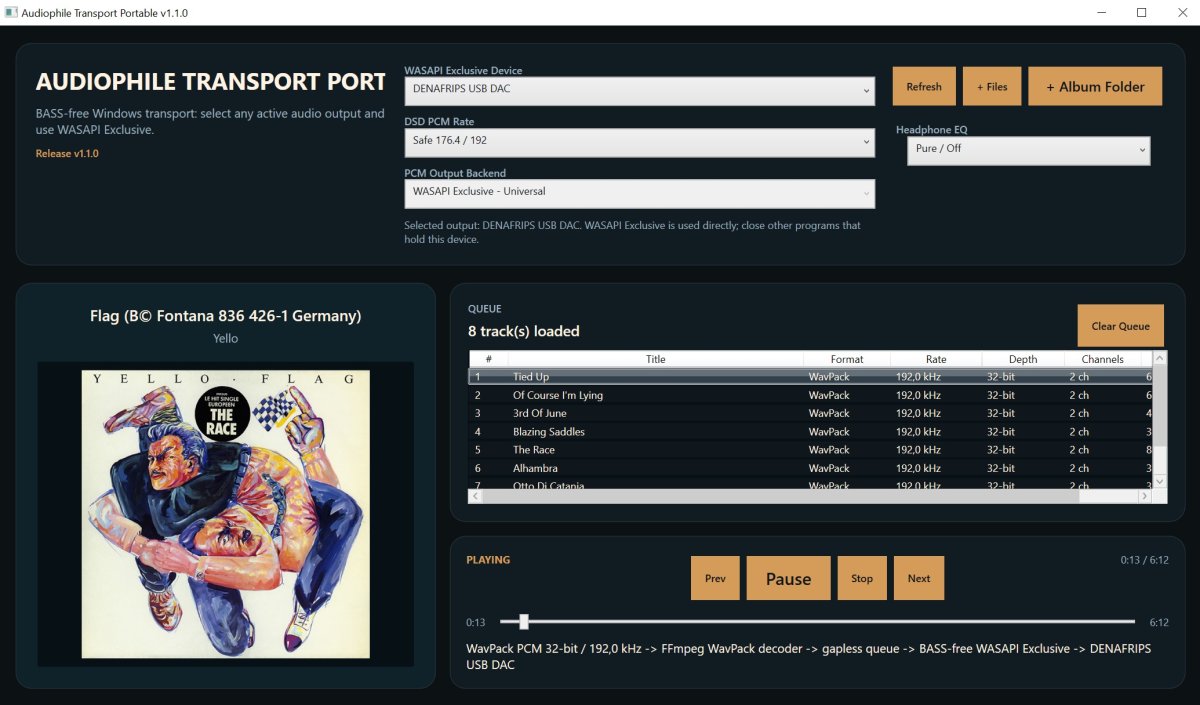
Task: Select the track 3rd Of June
Action: [810, 413]
